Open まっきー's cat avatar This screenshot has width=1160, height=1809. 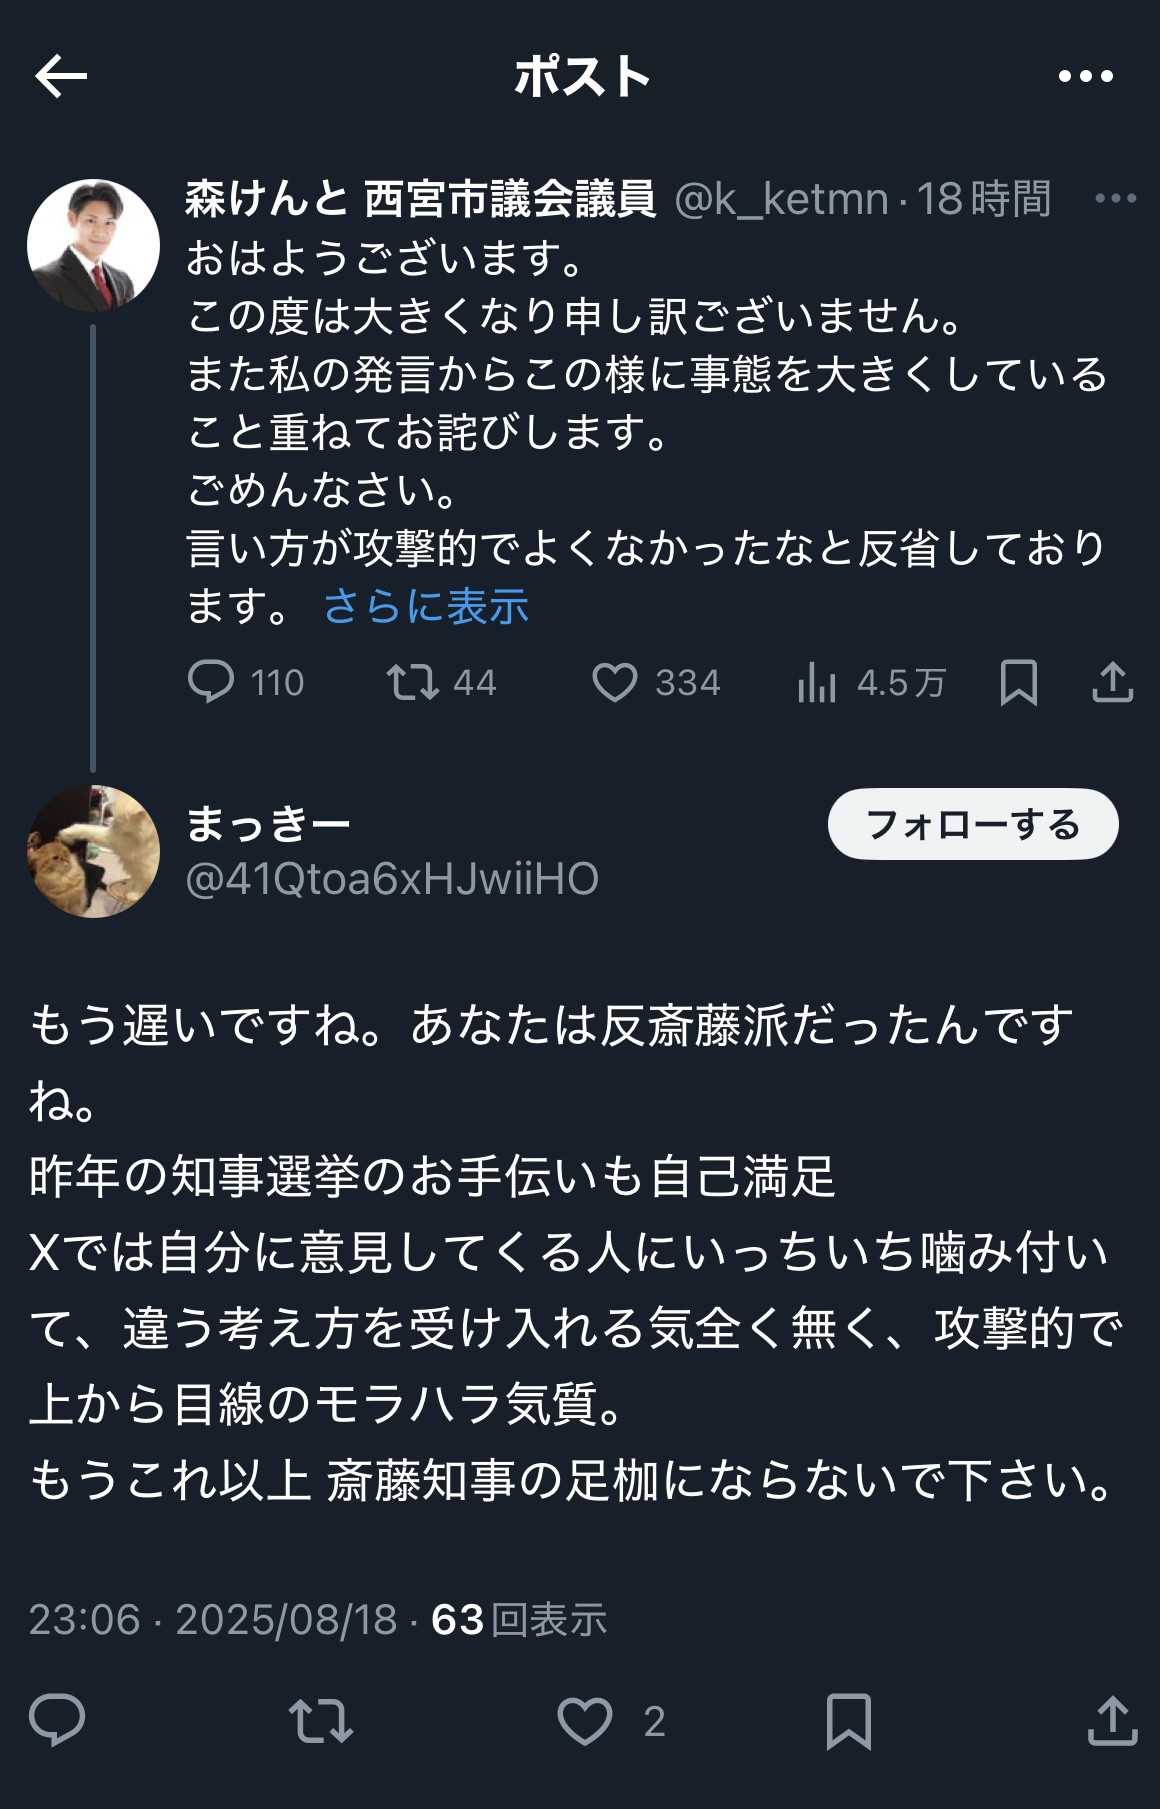coord(93,852)
